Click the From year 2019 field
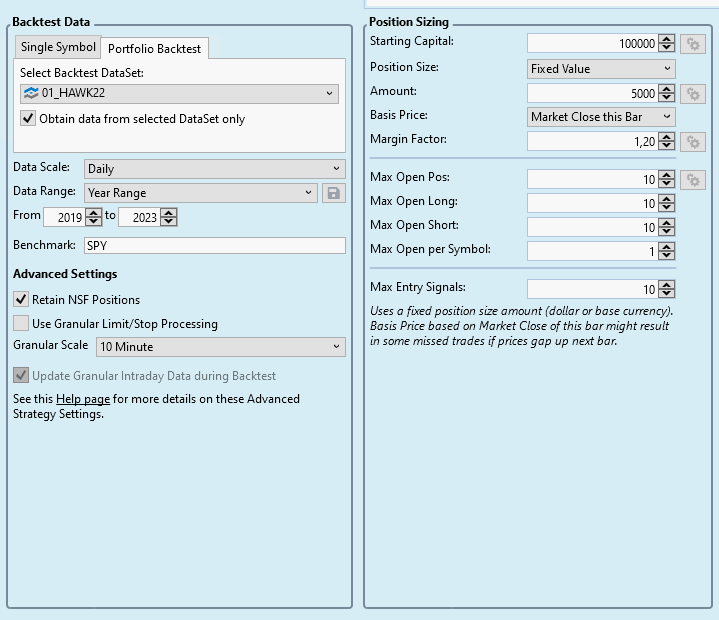The width and height of the screenshot is (719, 620). coord(64,217)
